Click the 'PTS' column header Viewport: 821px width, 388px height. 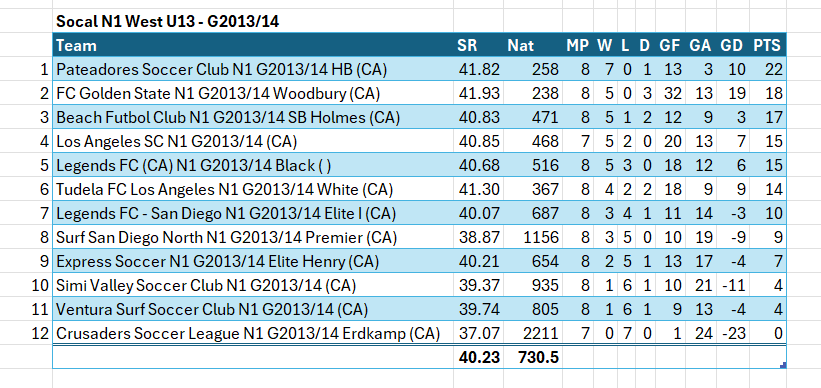[767, 45]
